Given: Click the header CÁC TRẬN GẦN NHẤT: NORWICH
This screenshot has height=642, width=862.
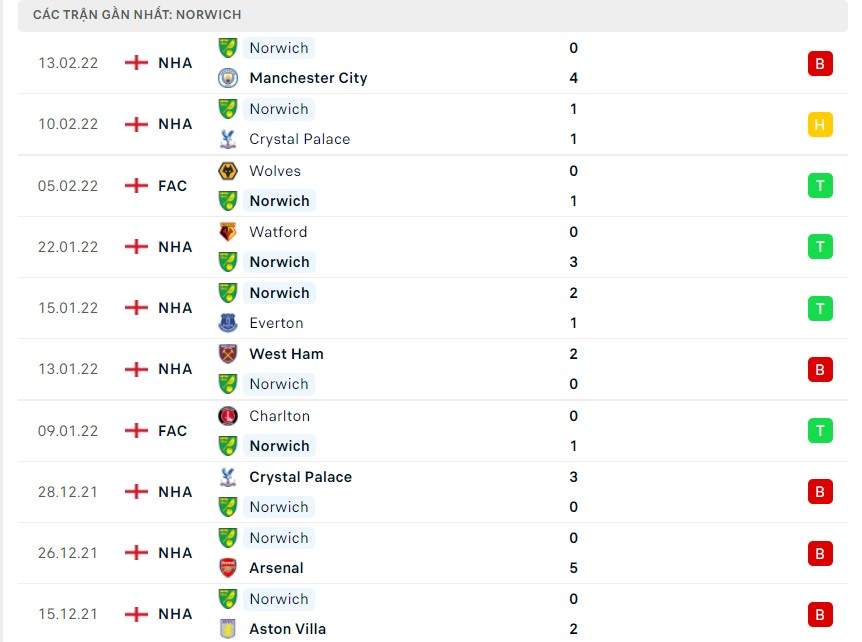Looking at the screenshot, I should 134,14.
